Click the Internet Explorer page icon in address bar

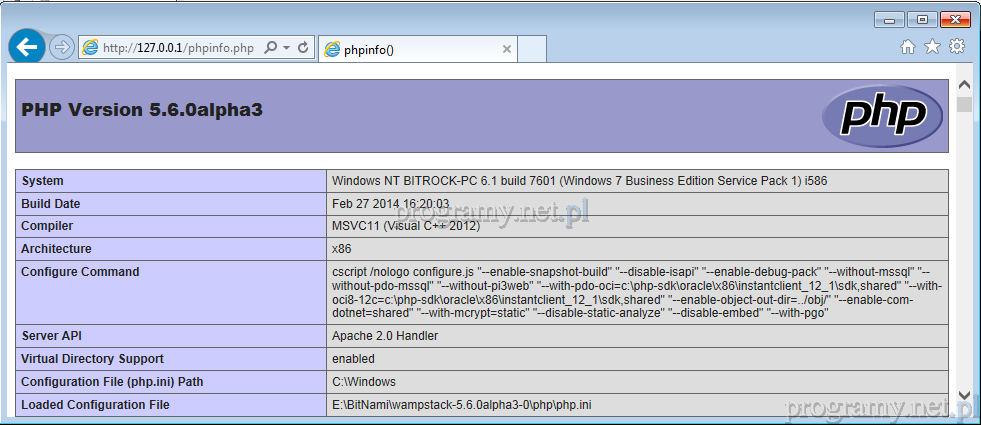90,48
